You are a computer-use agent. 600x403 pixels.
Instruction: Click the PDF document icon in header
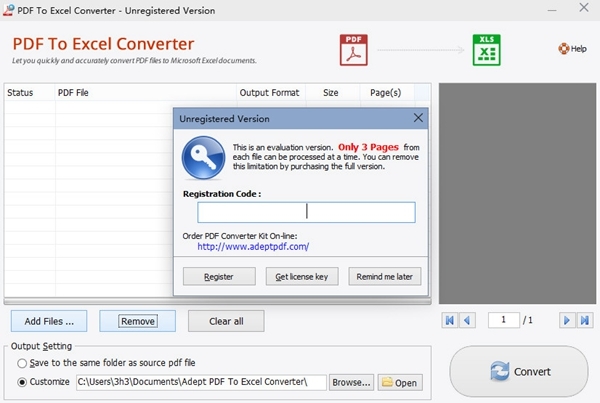point(354,50)
